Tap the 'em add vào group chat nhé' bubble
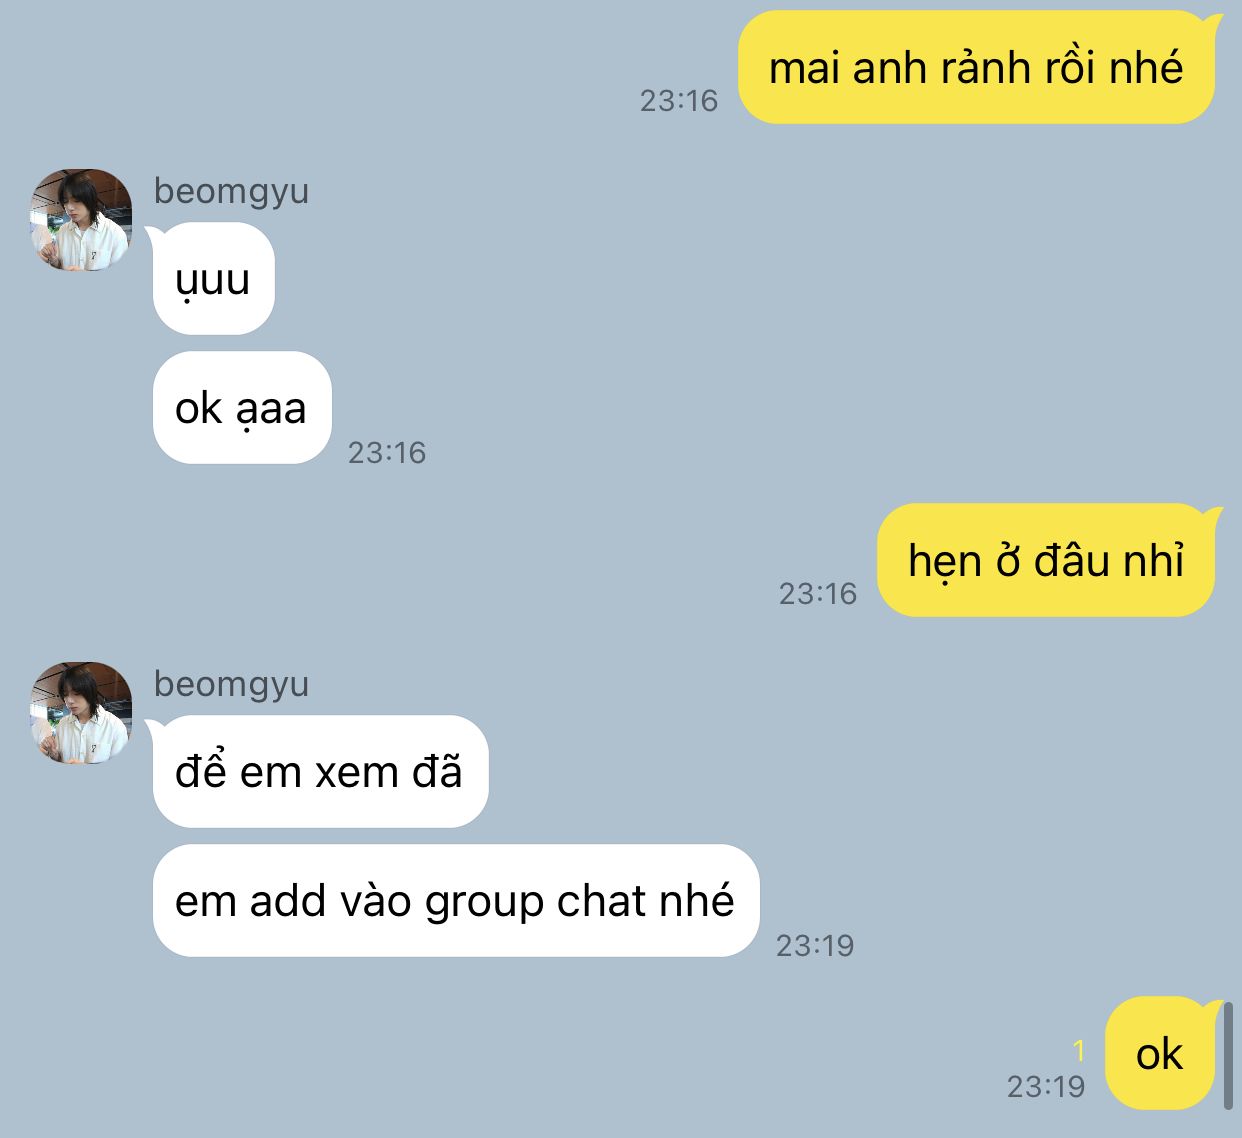 (x=456, y=901)
